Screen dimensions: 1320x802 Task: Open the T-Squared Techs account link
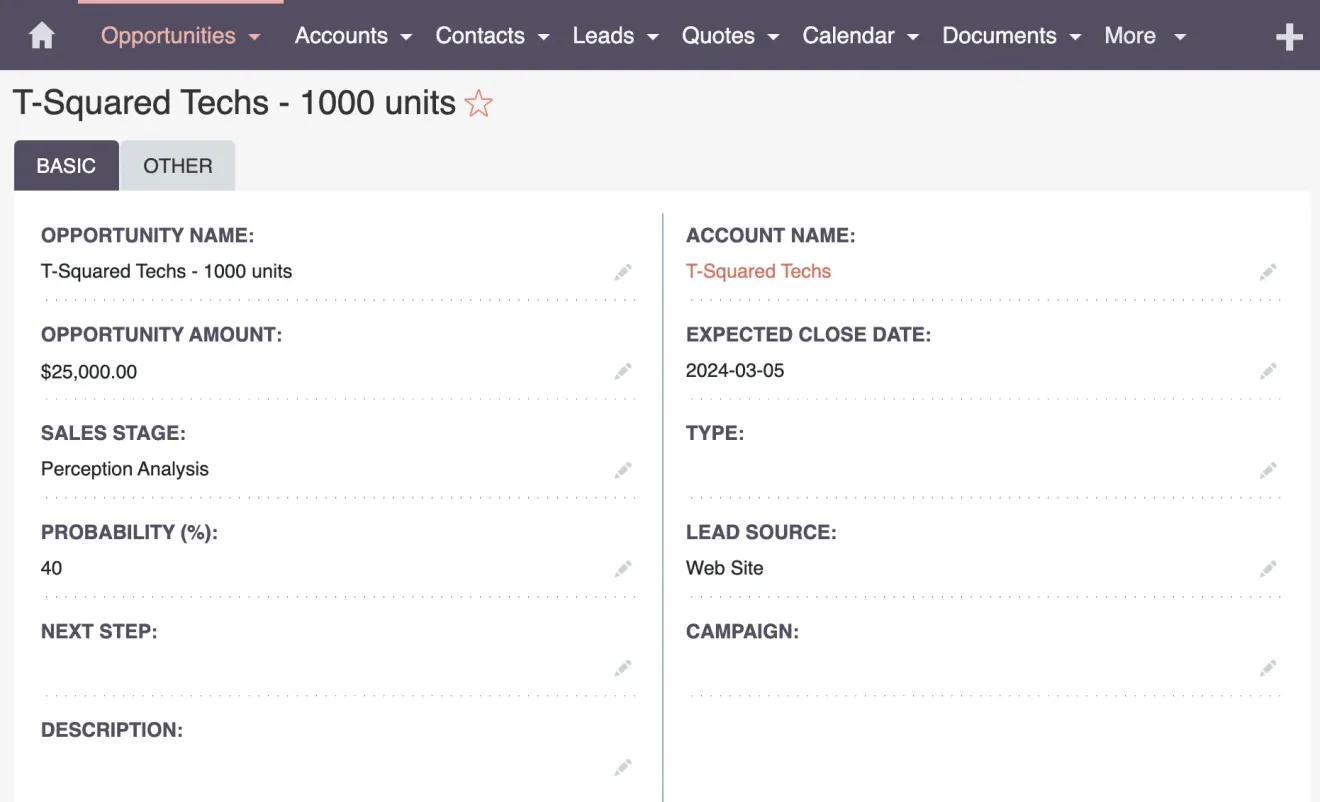[x=758, y=271]
